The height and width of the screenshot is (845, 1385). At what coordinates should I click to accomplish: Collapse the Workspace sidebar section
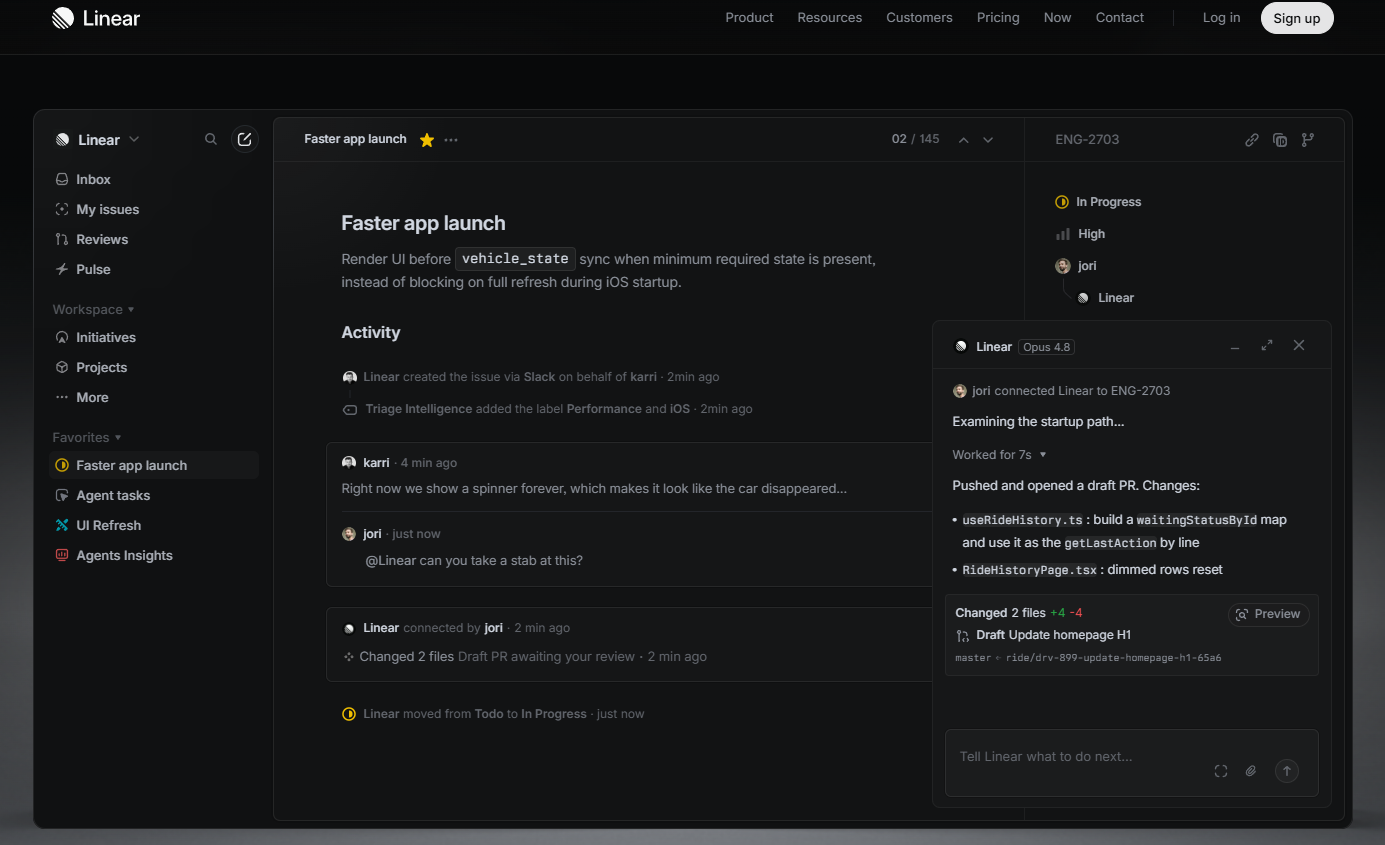pos(94,310)
